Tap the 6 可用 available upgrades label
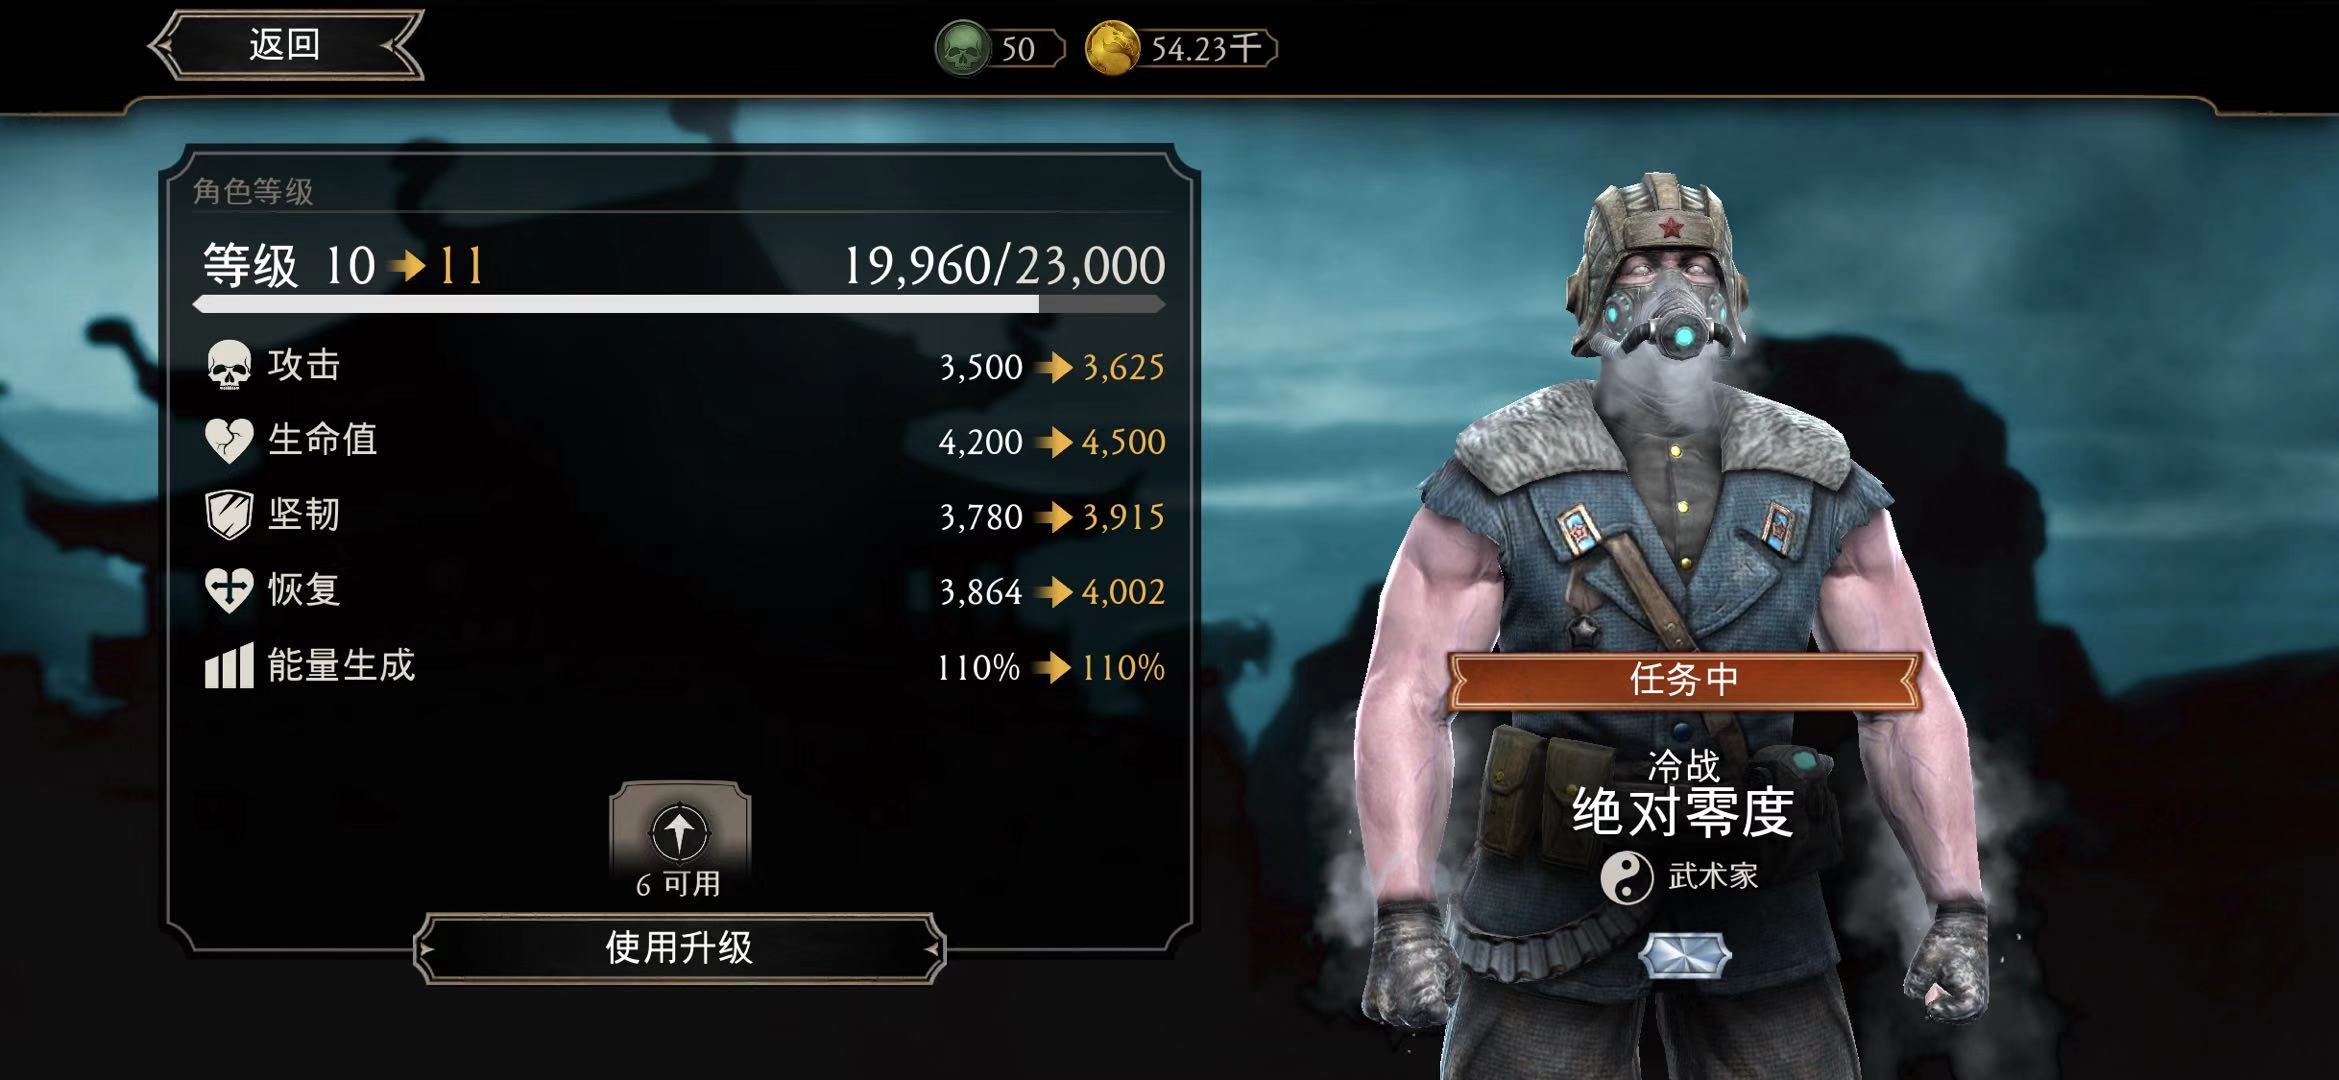2339x1080 pixels. click(679, 884)
